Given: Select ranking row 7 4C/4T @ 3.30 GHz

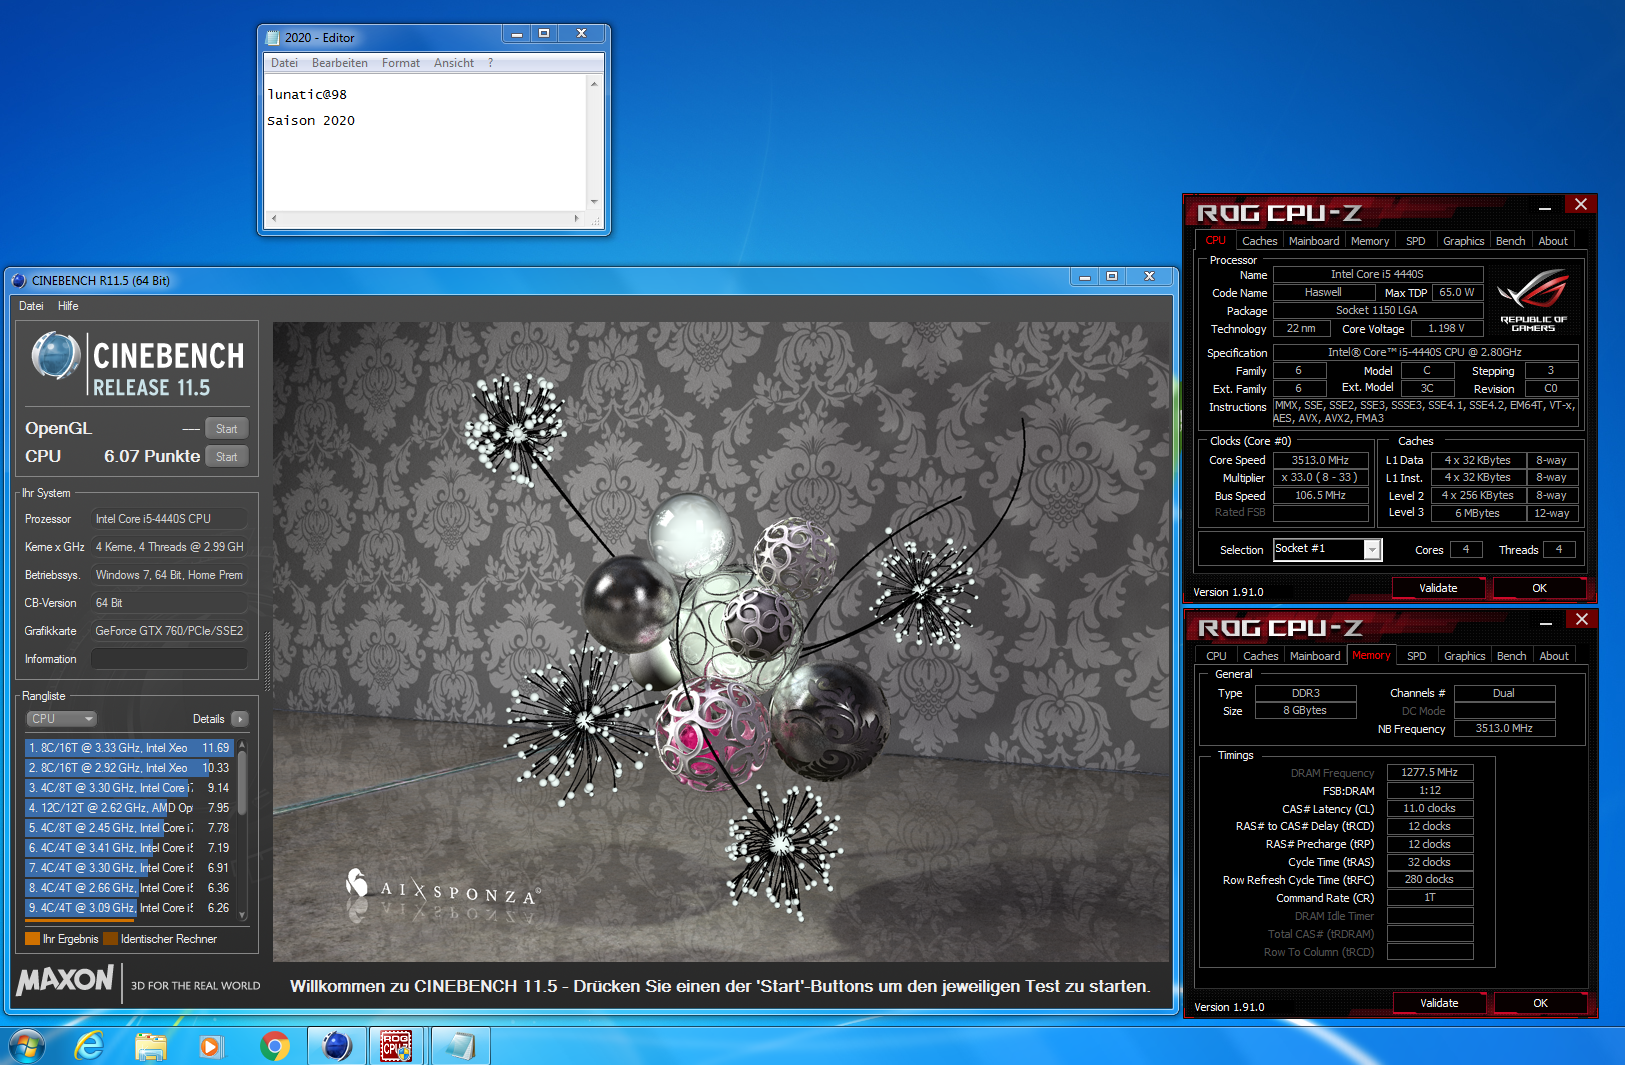Looking at the screenshot, I should [x=129, y=868].
